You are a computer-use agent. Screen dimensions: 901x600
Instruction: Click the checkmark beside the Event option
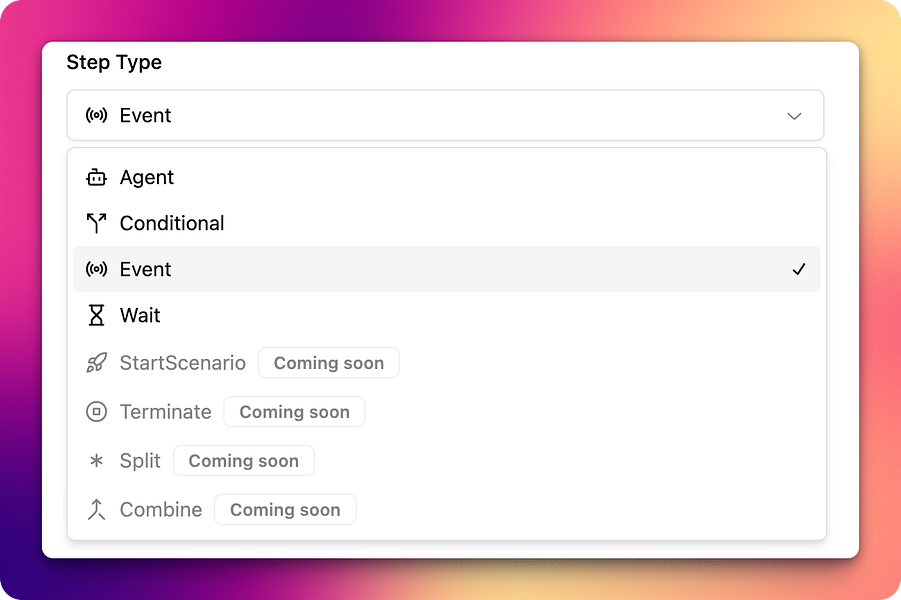click(799, 269)
